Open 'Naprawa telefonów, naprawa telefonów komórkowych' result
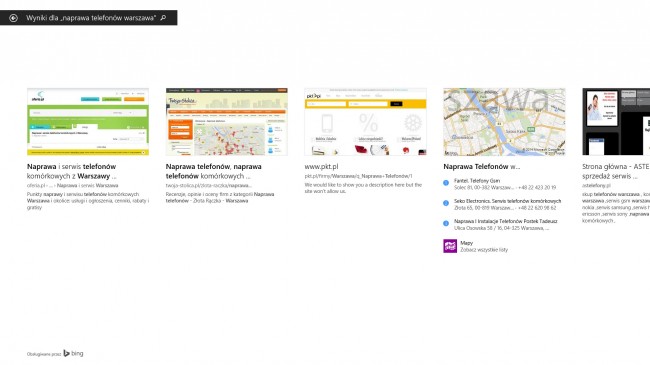The width and height of the screenshot is (650, 365). pyautogui.click(x=213, y=171)
